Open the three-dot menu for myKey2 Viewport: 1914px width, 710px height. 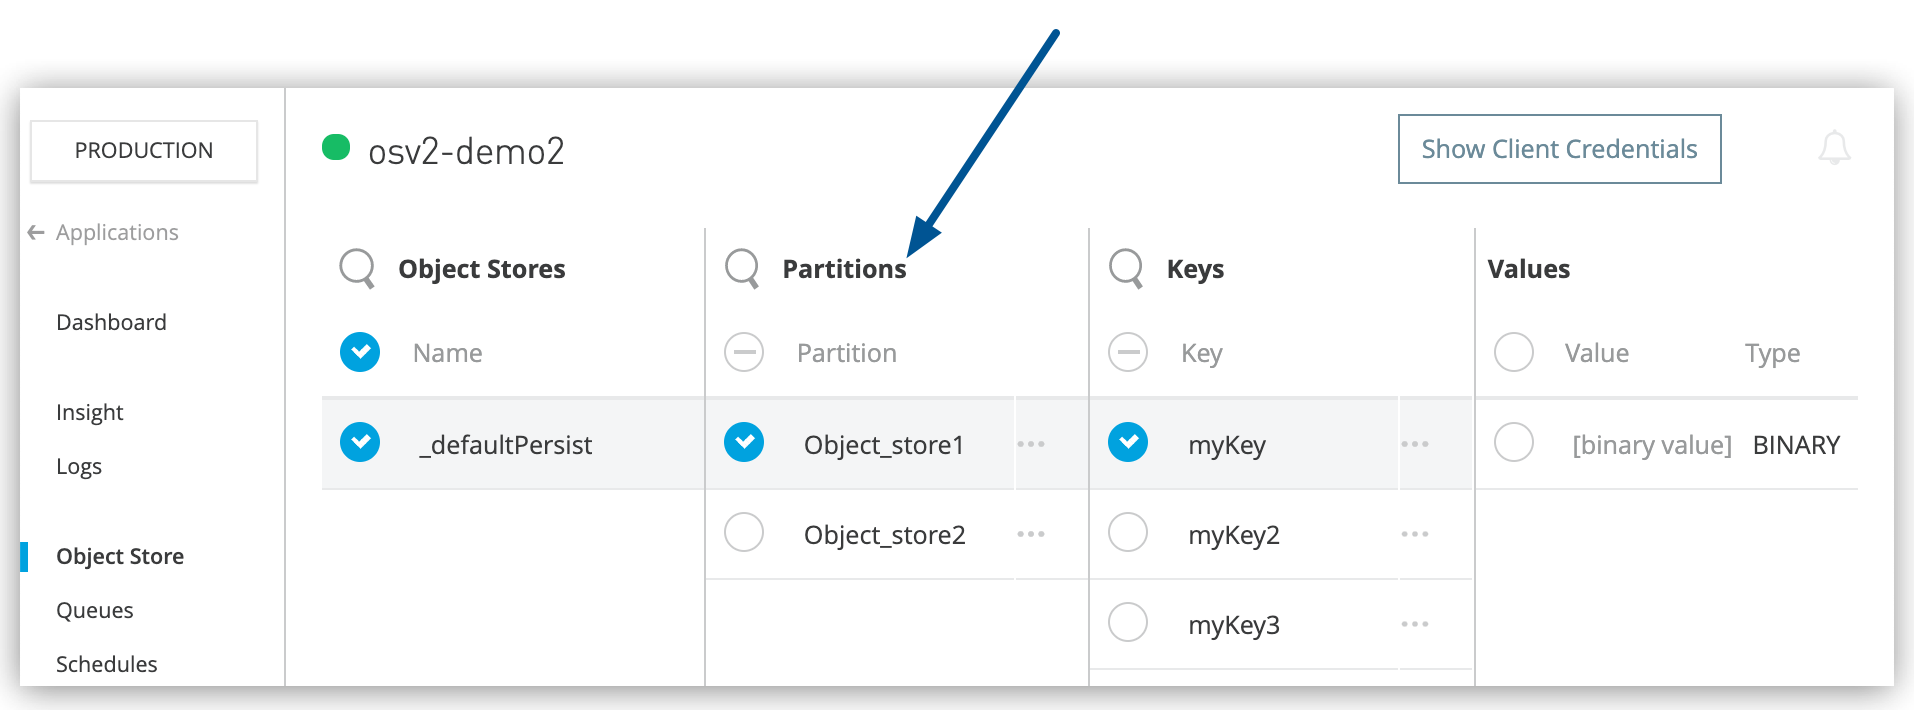pos(1415,533)
